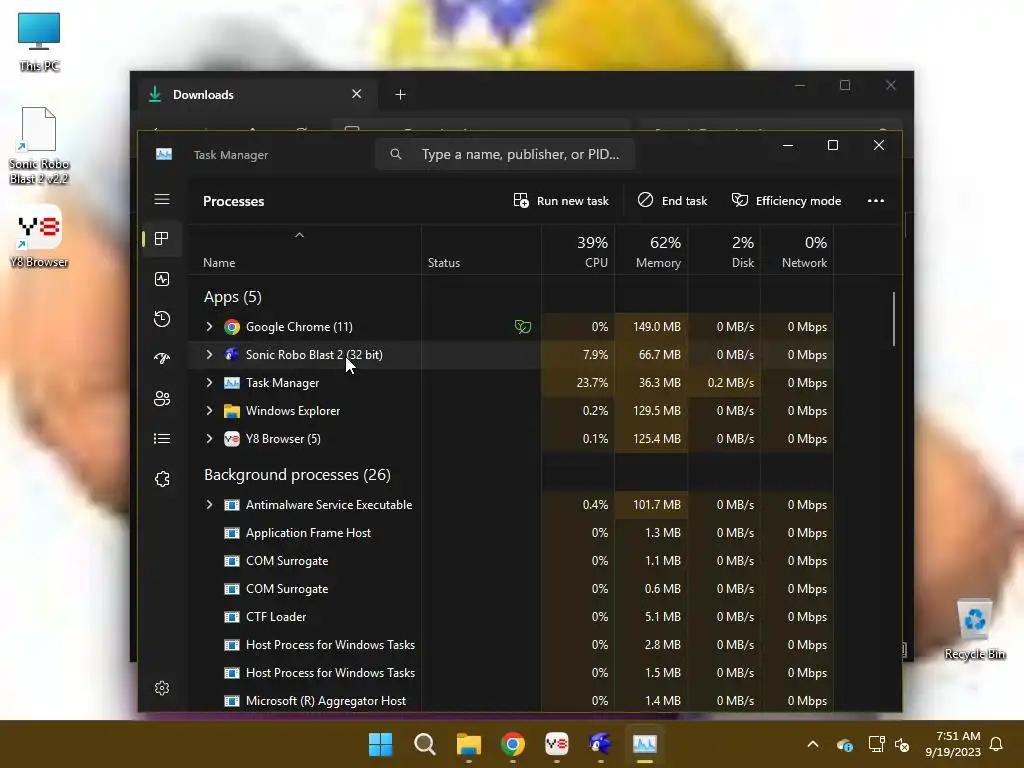Image resolution: width=1024 pixels, height=768 pixels.
Task: Open the more options ellipsis menu
Action: tap(876, 200)
